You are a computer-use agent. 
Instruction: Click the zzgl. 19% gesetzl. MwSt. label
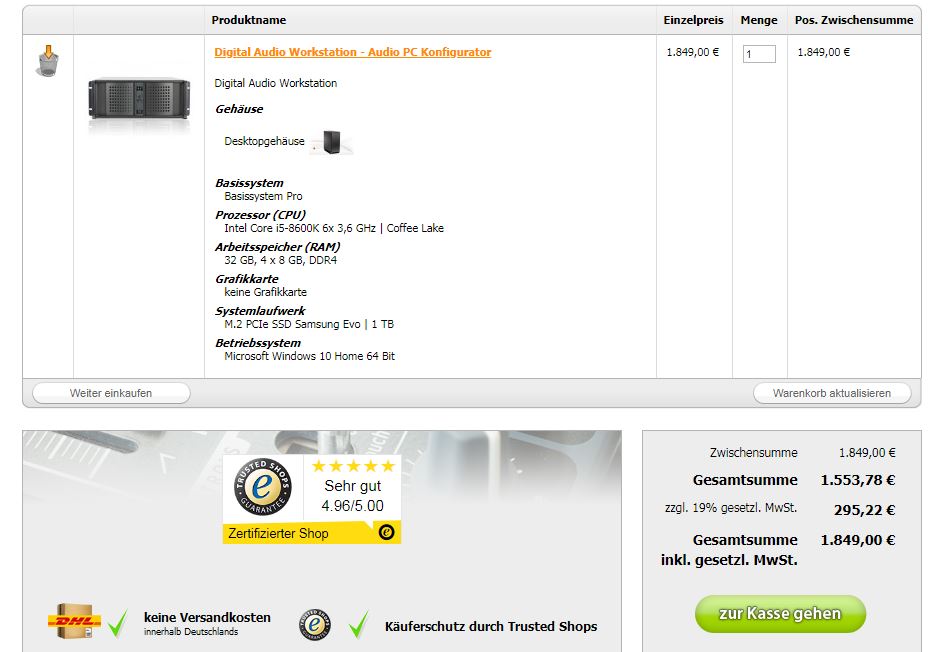pyautogui.click(x=731, y=508)
